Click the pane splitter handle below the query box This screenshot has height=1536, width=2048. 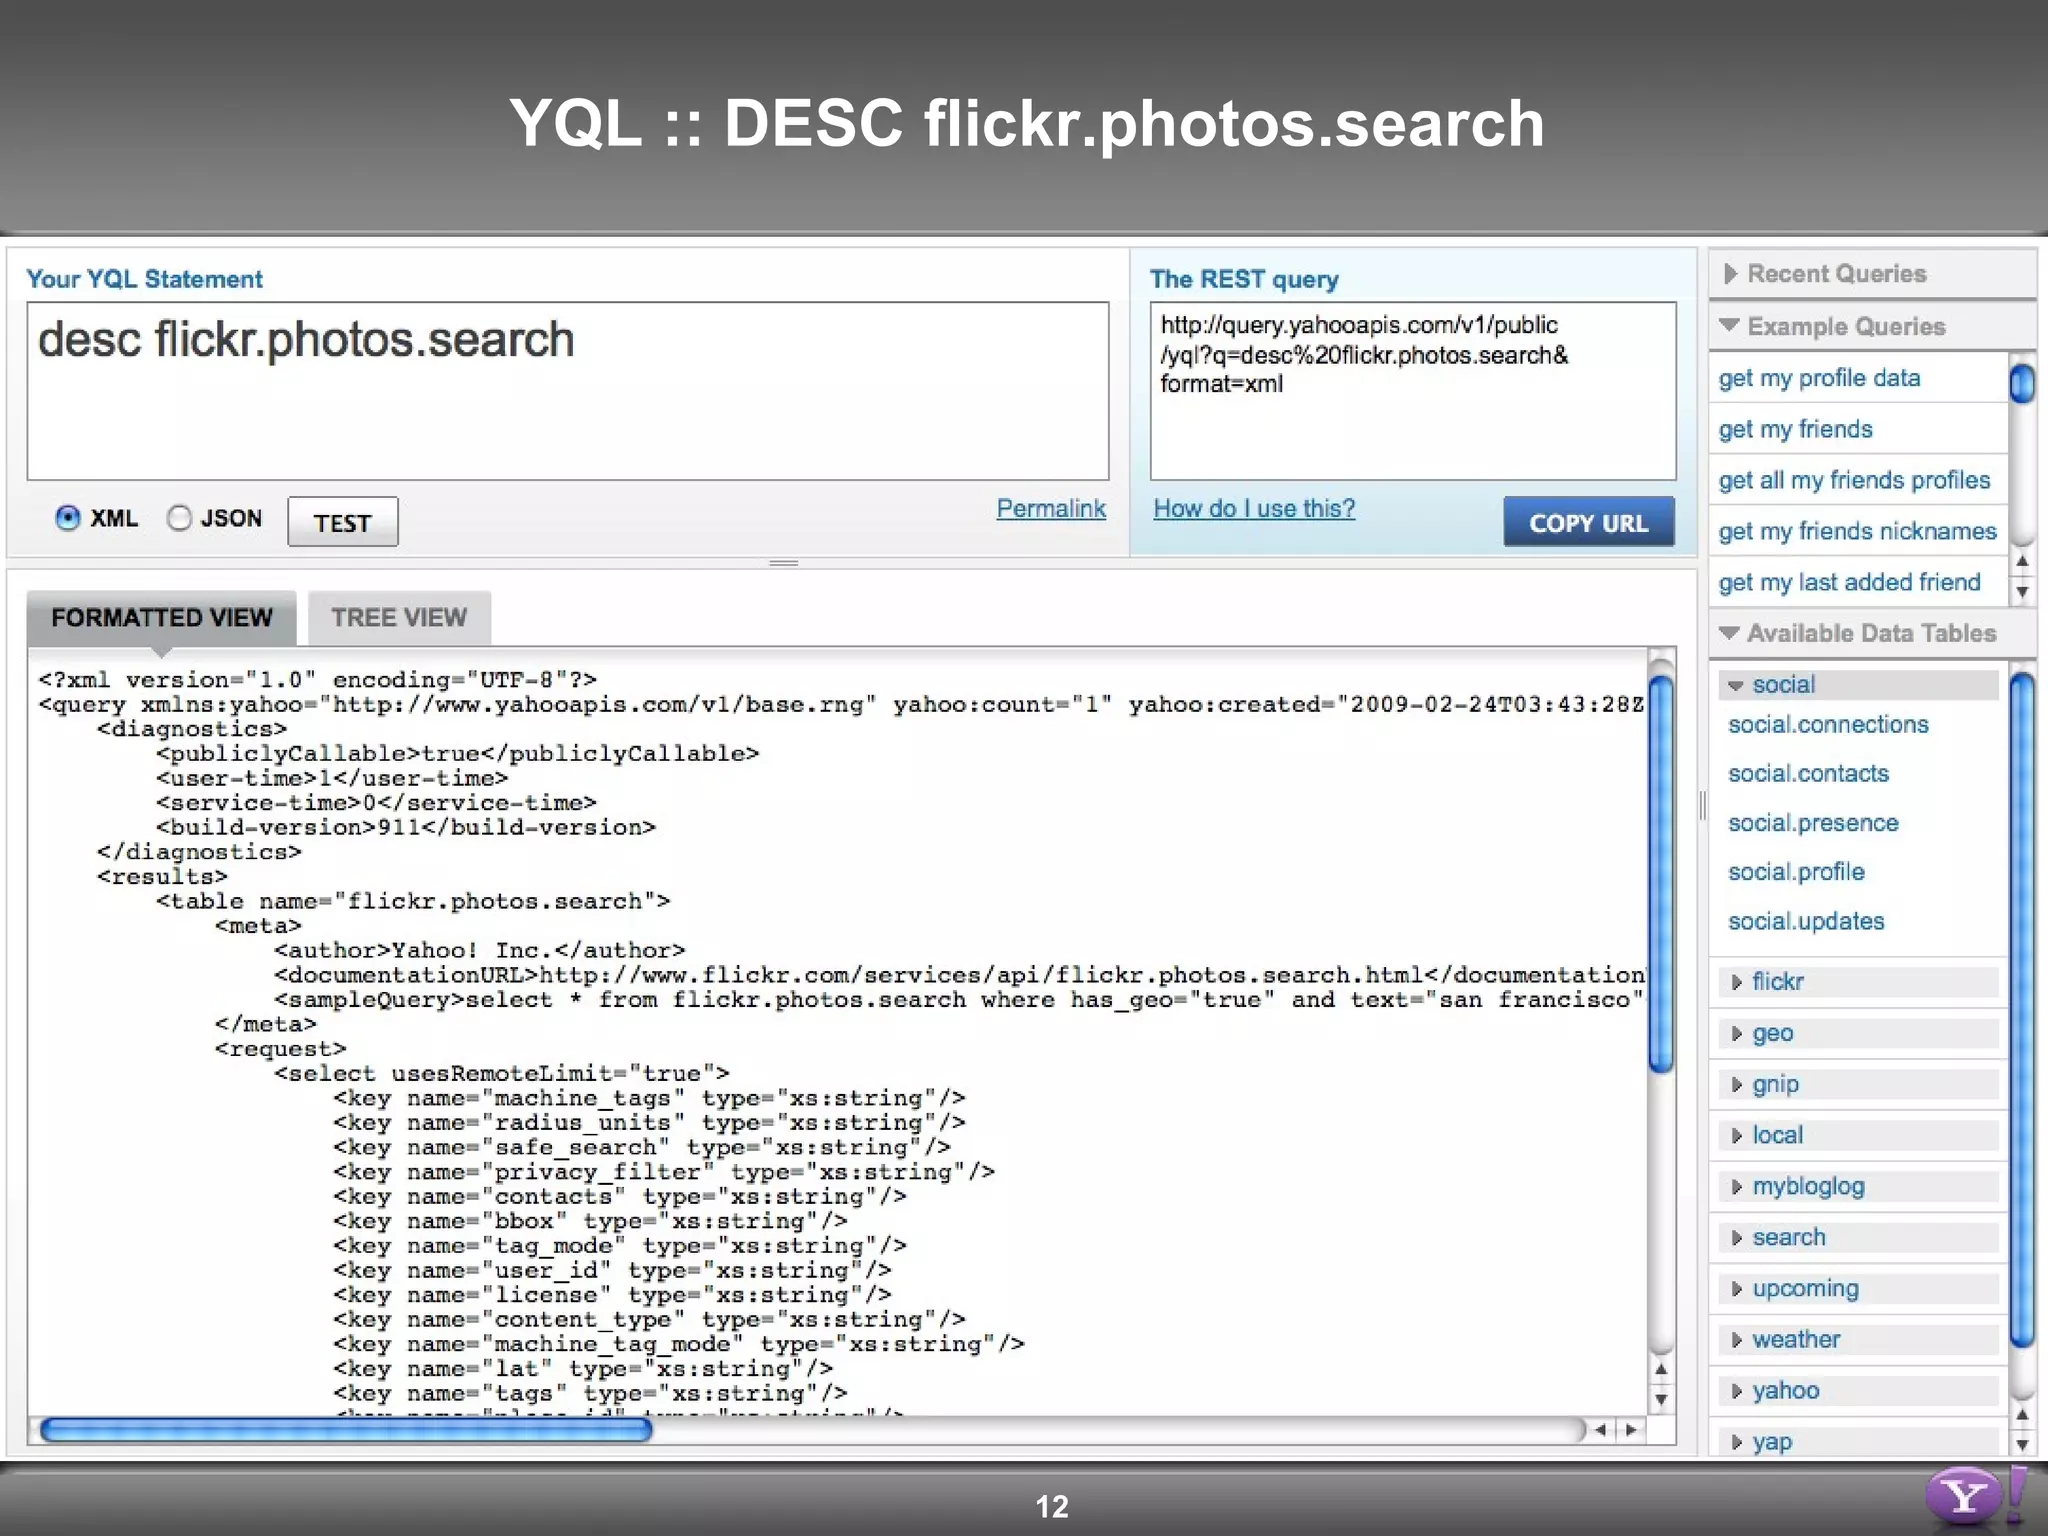point(783,563)
